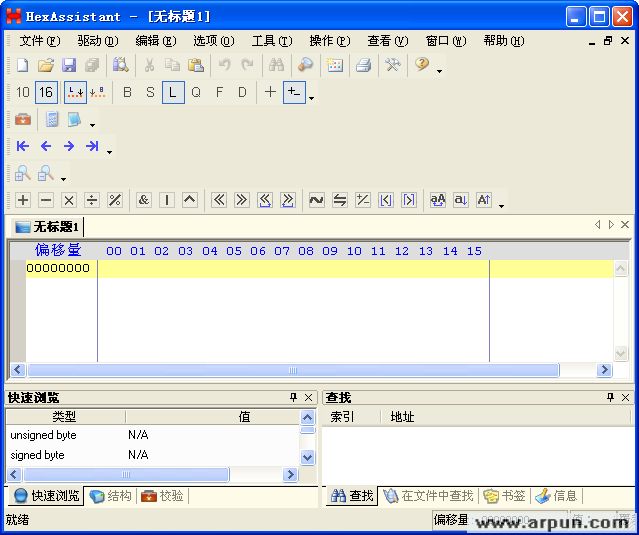Apply shift left double chevron operation
This screenshot has width=639, height=535.
pyautogui.click(x=219, y=200)
